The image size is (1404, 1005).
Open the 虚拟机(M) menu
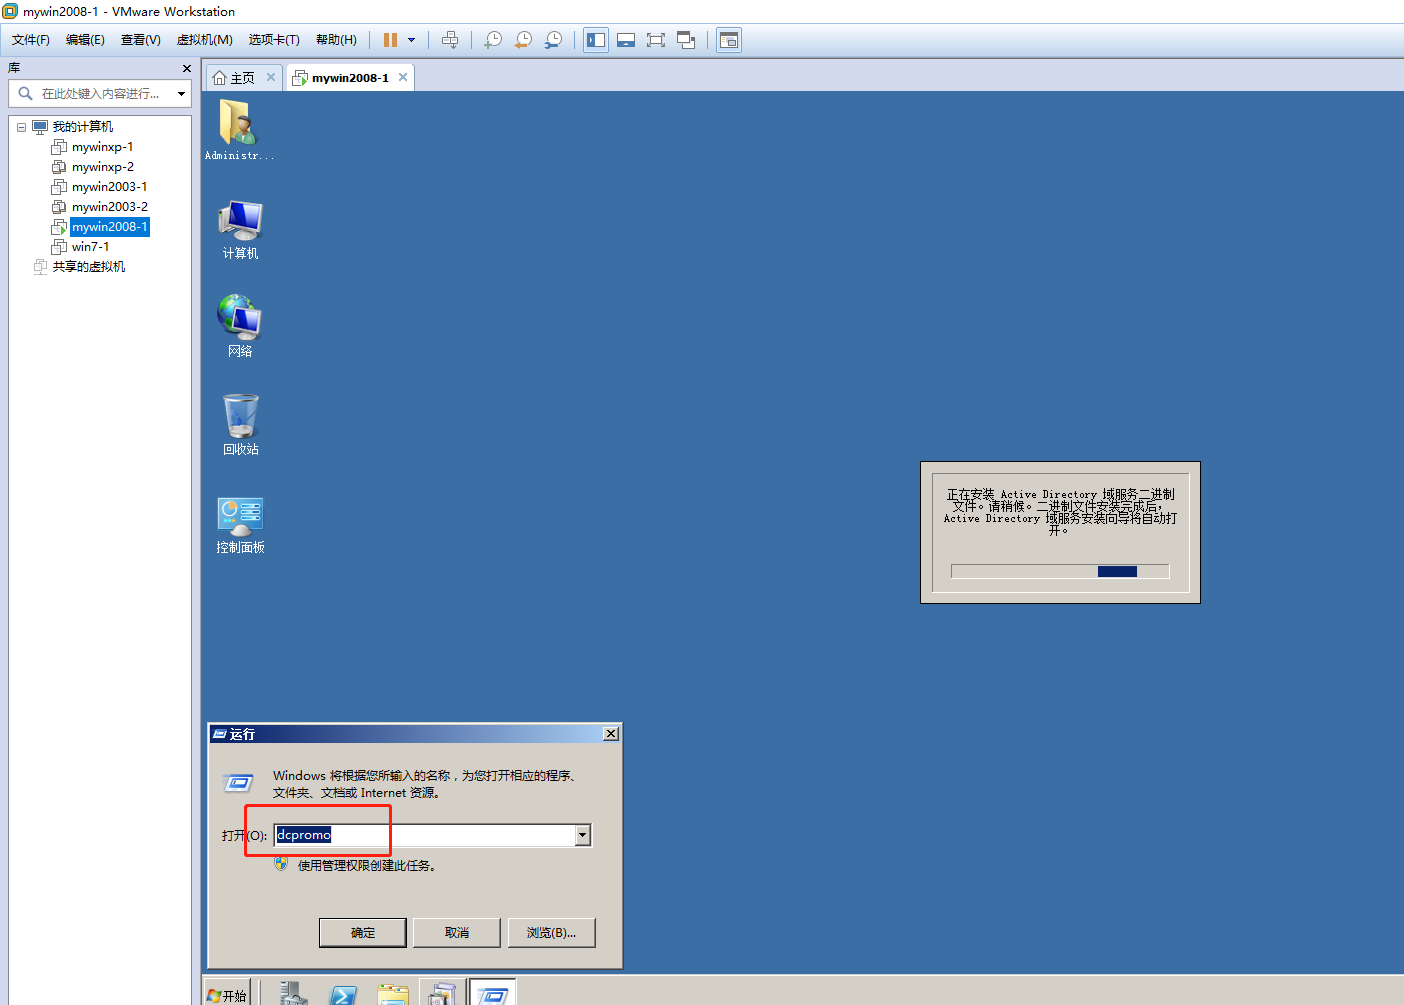click(204, 40)
